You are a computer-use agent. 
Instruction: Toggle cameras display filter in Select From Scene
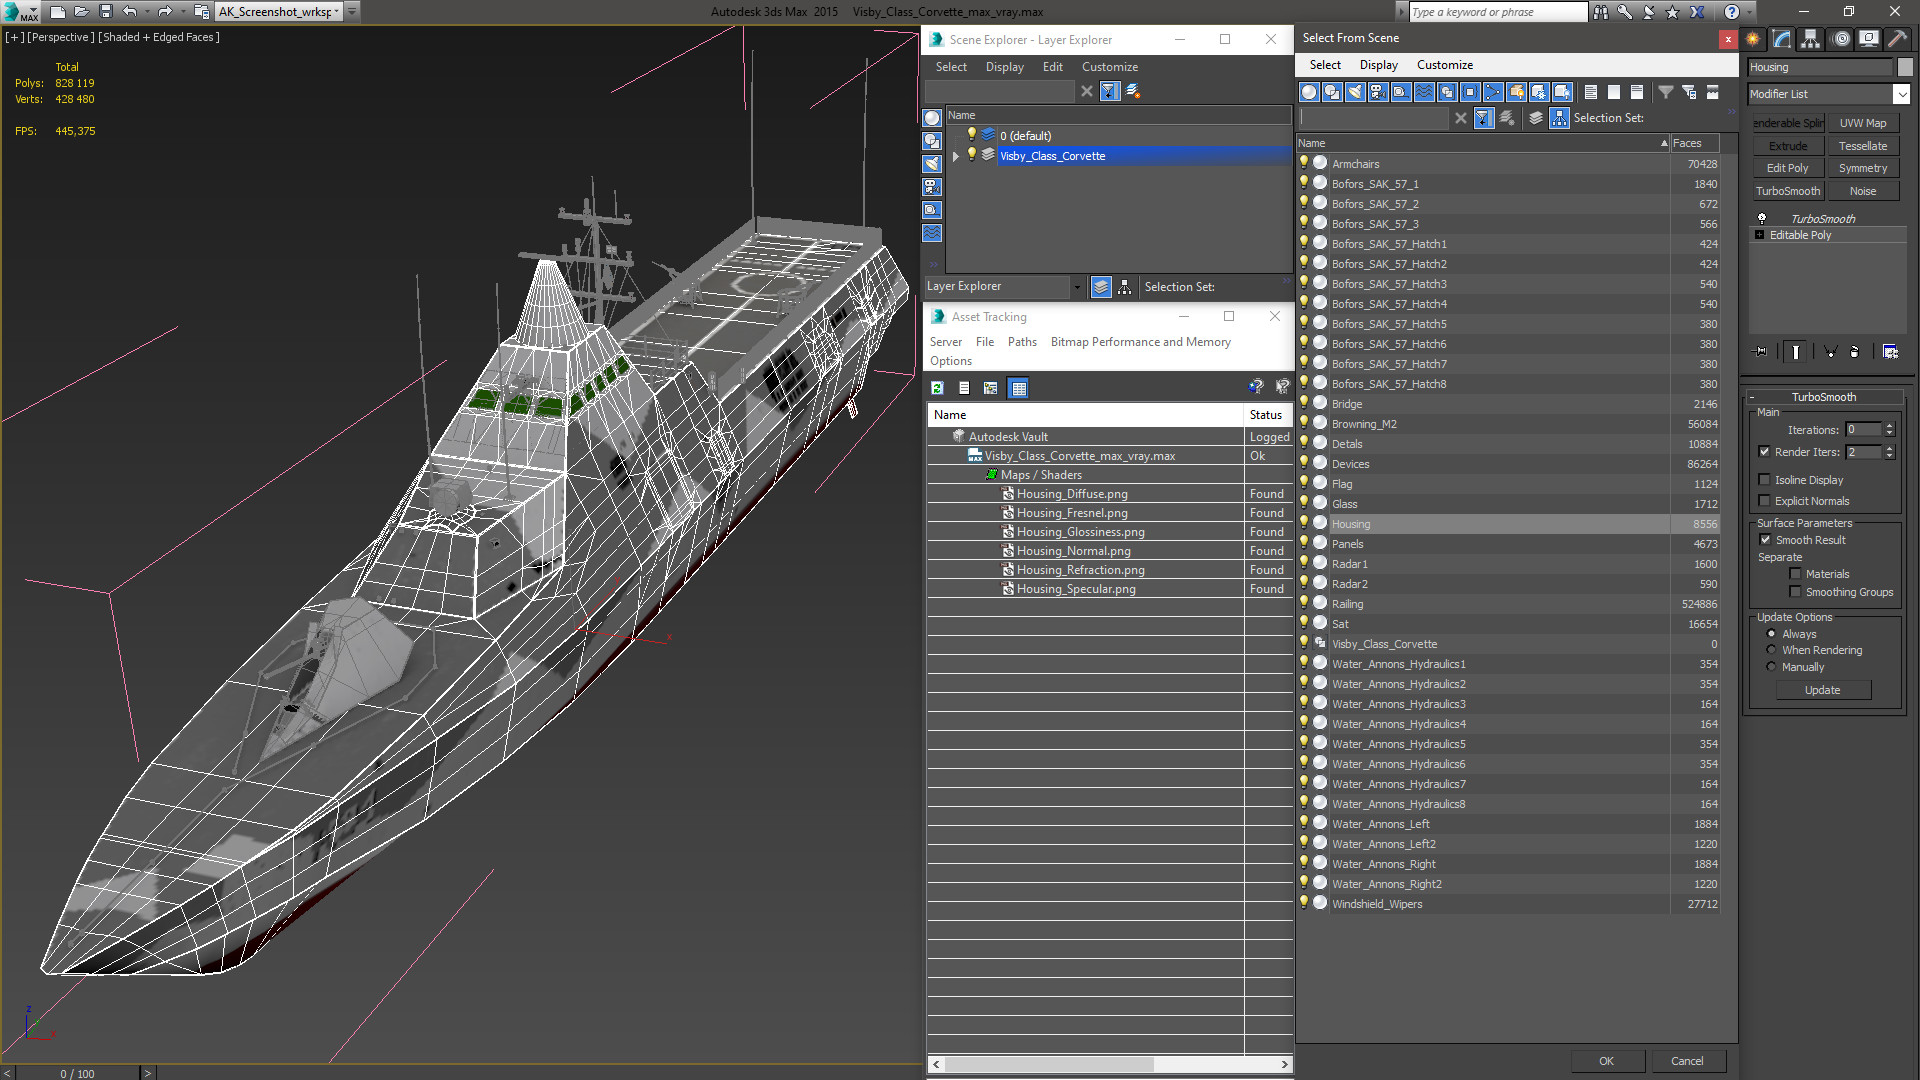click(x=1378, y=92)
